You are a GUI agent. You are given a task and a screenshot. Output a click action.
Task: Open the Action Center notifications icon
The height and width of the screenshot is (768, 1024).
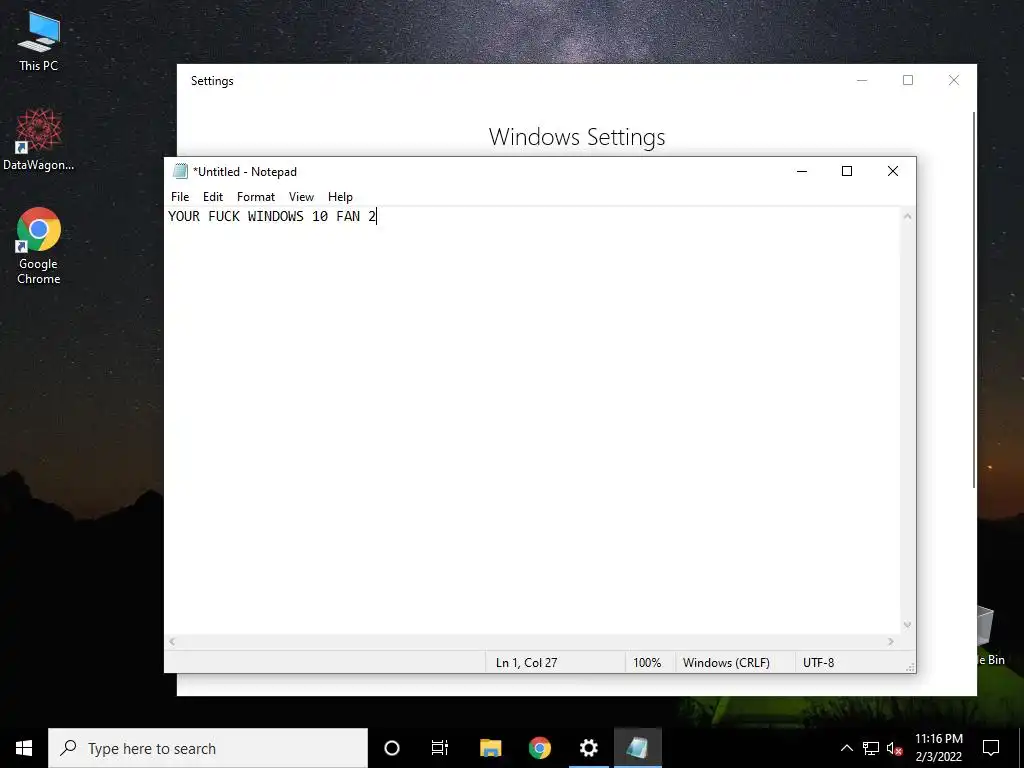991,748
